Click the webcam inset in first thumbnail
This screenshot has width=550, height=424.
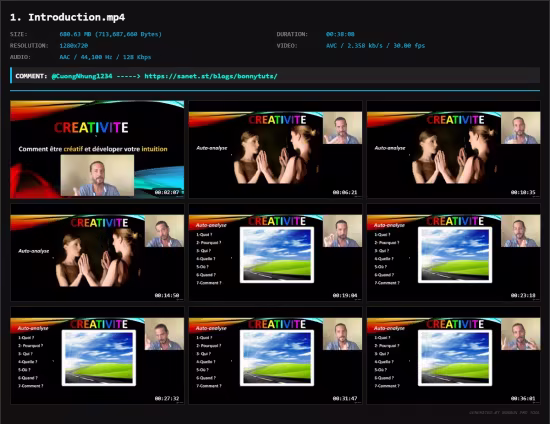(97, 175)
